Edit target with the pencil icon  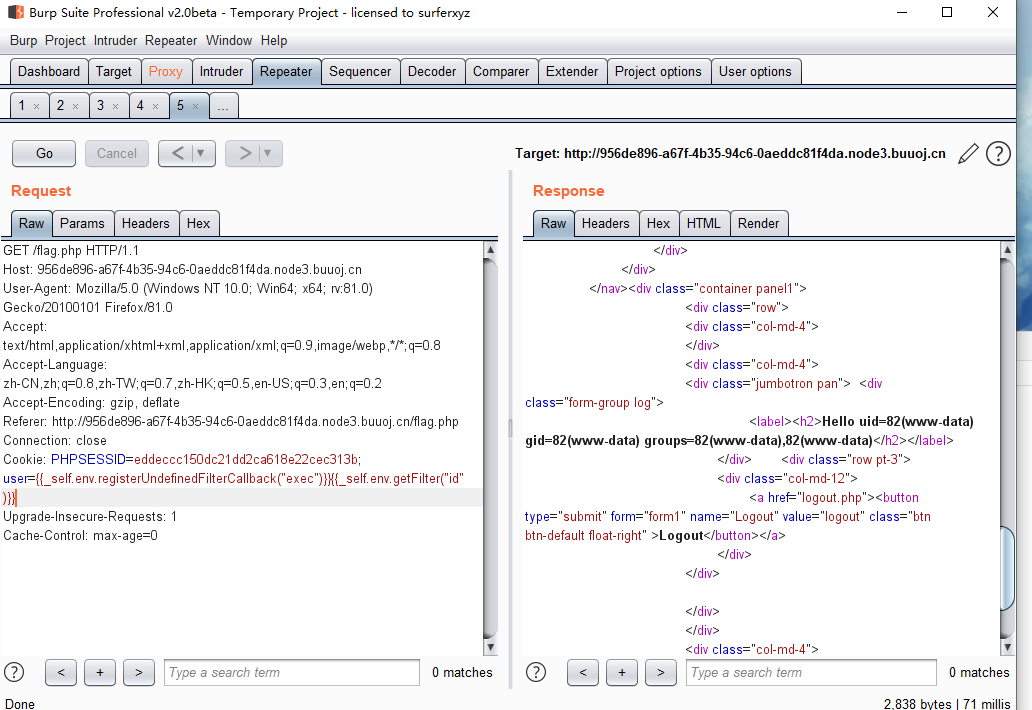click(968, 154)
